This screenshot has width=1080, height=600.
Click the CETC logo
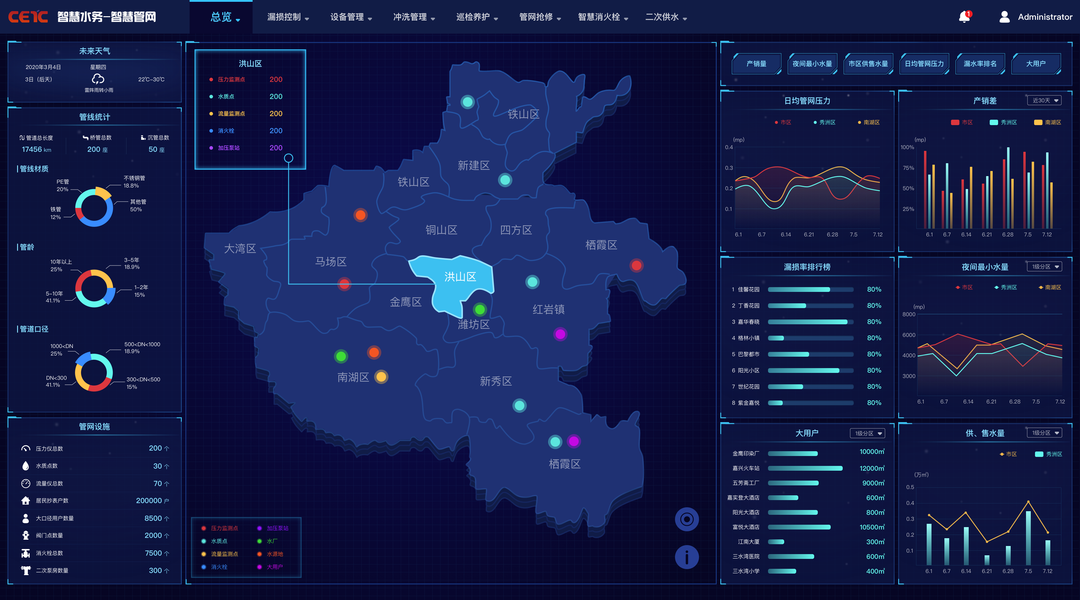28,17
